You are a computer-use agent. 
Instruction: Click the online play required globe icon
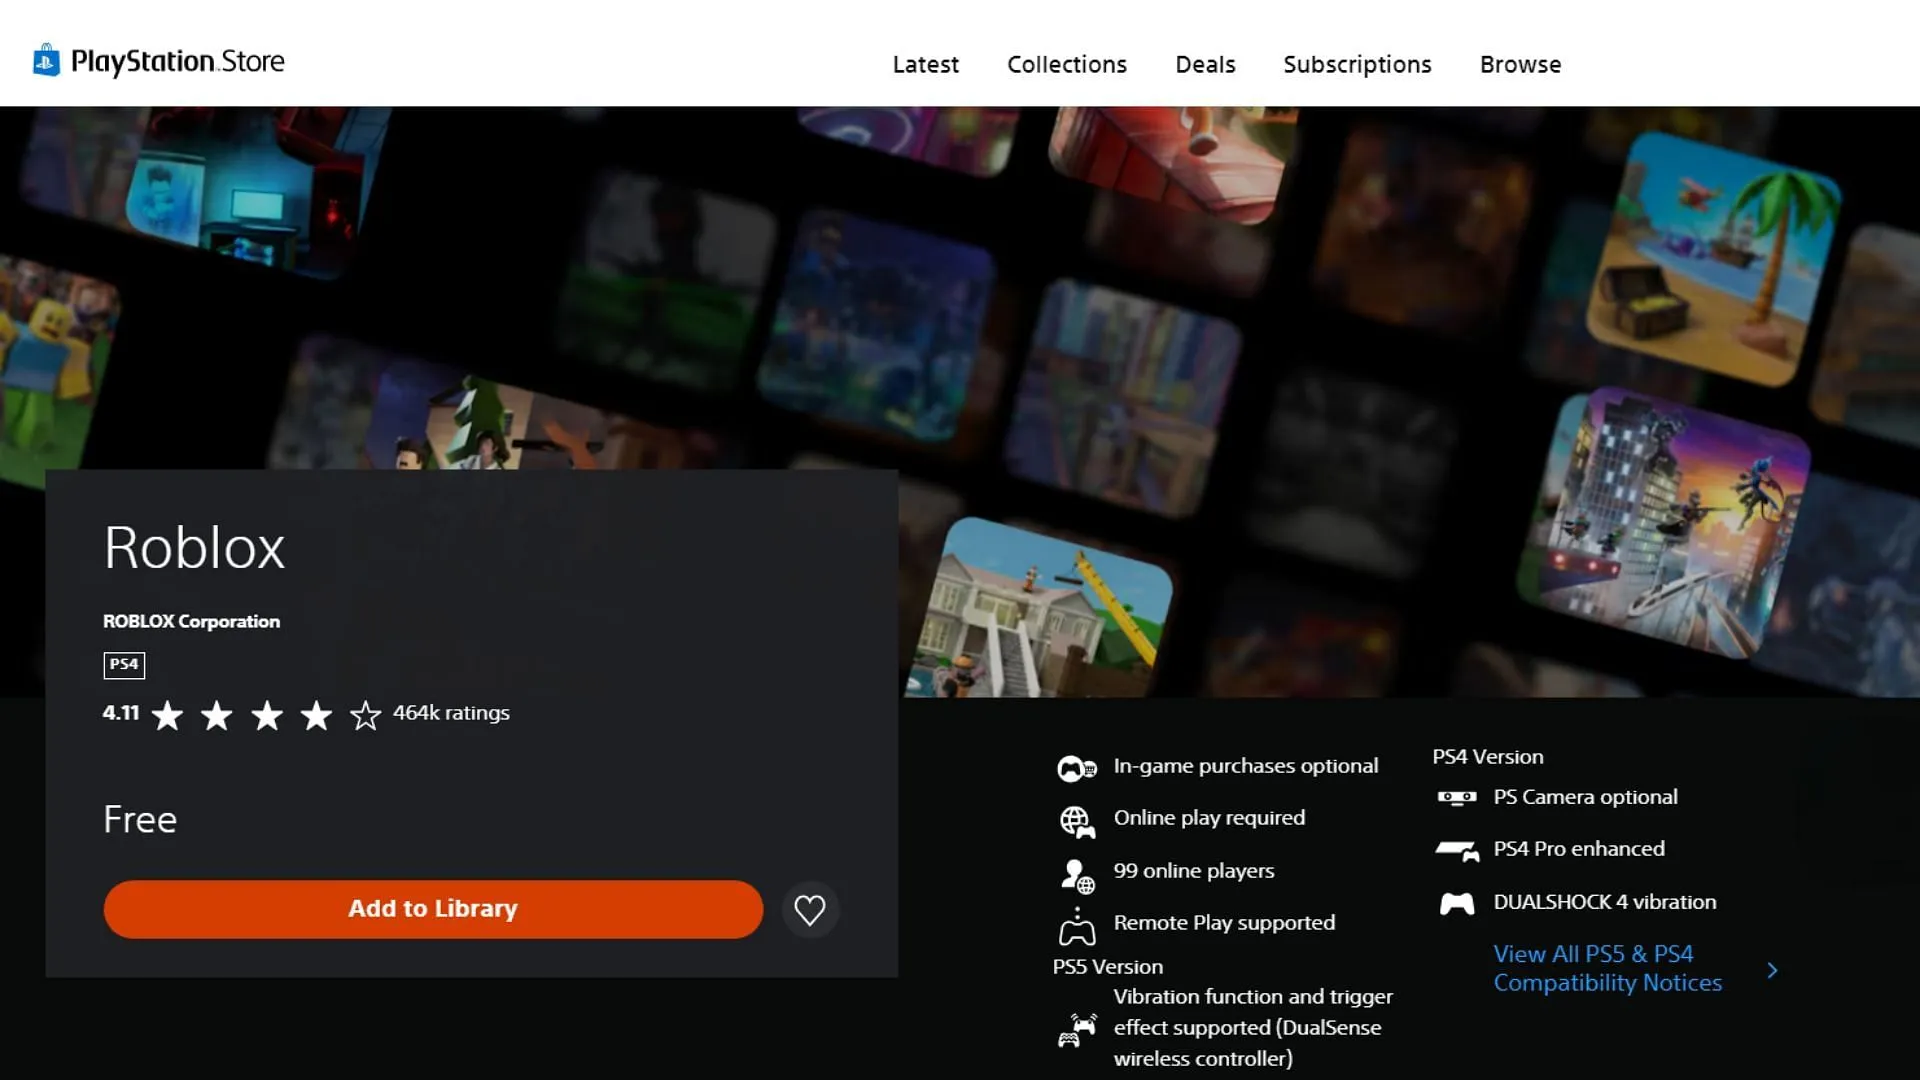[1076, 818]
